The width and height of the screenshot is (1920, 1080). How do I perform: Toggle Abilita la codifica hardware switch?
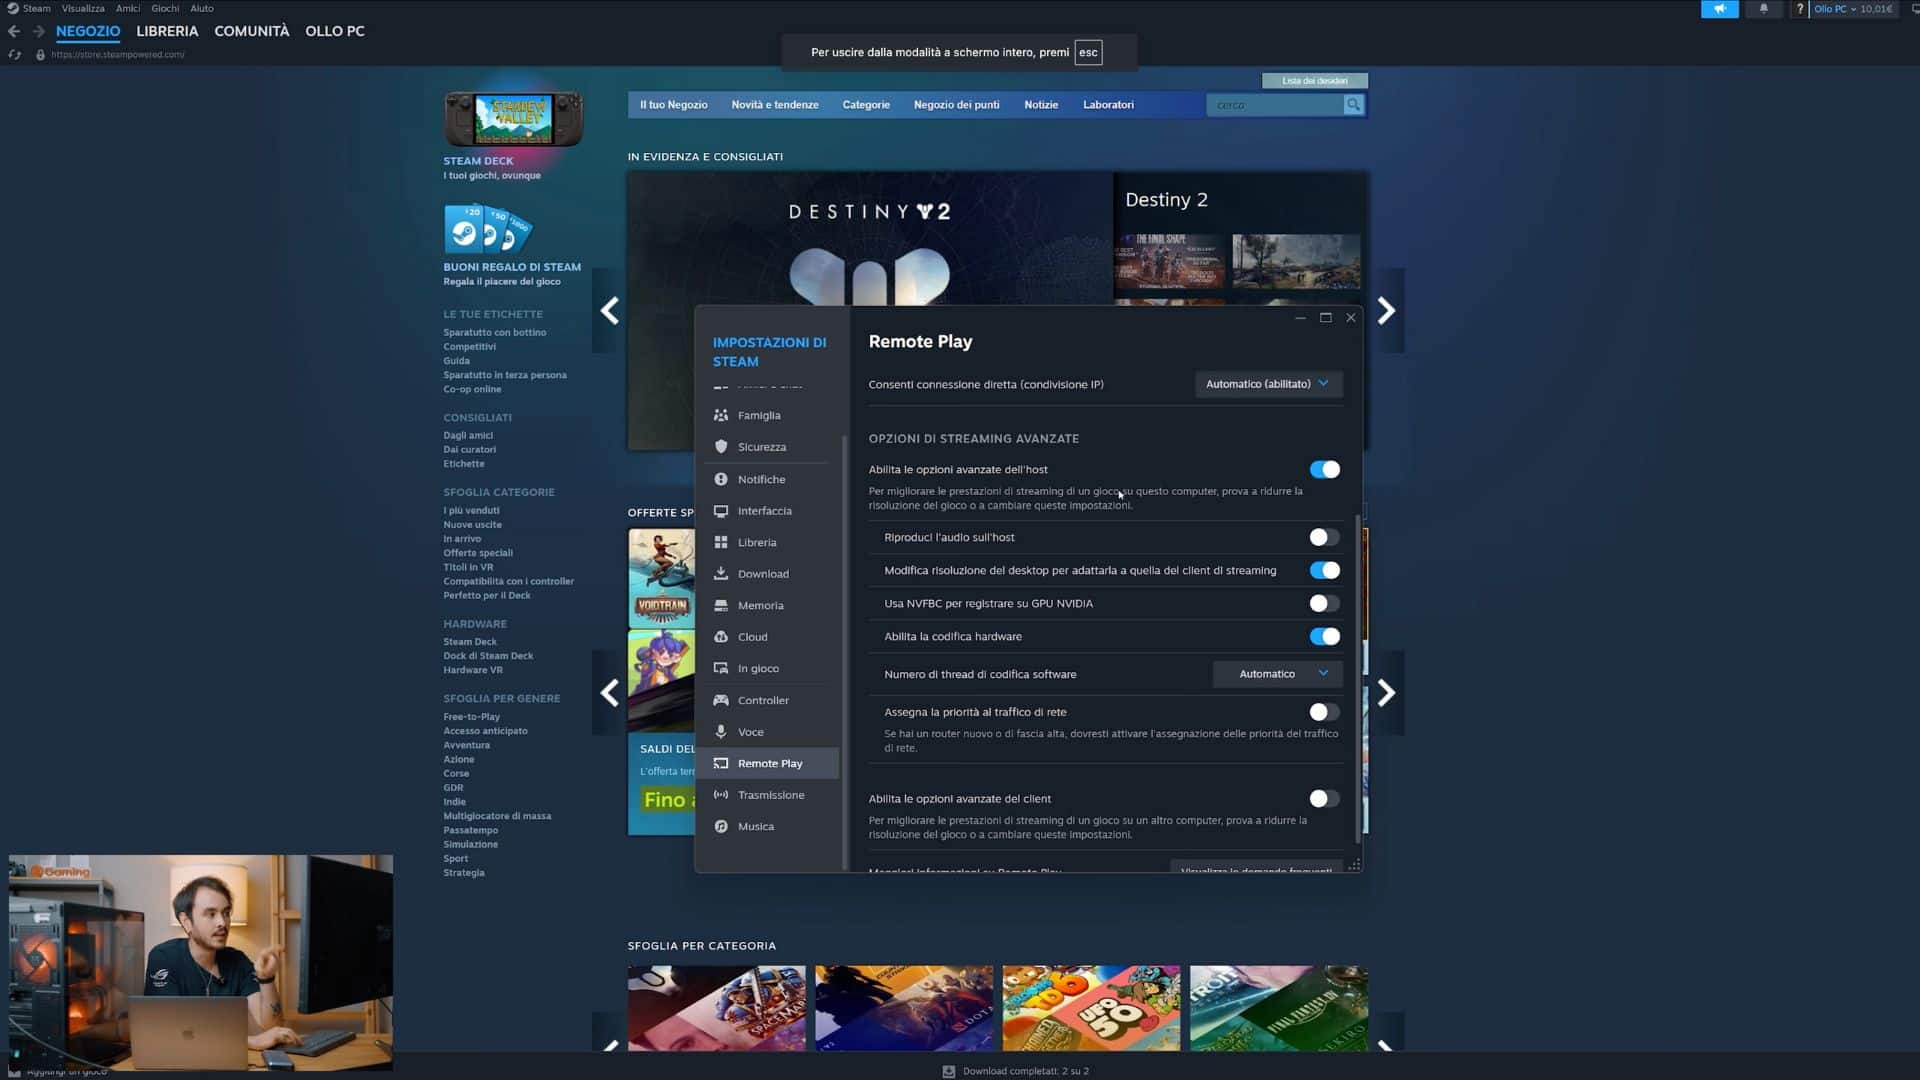point(1324,637)
